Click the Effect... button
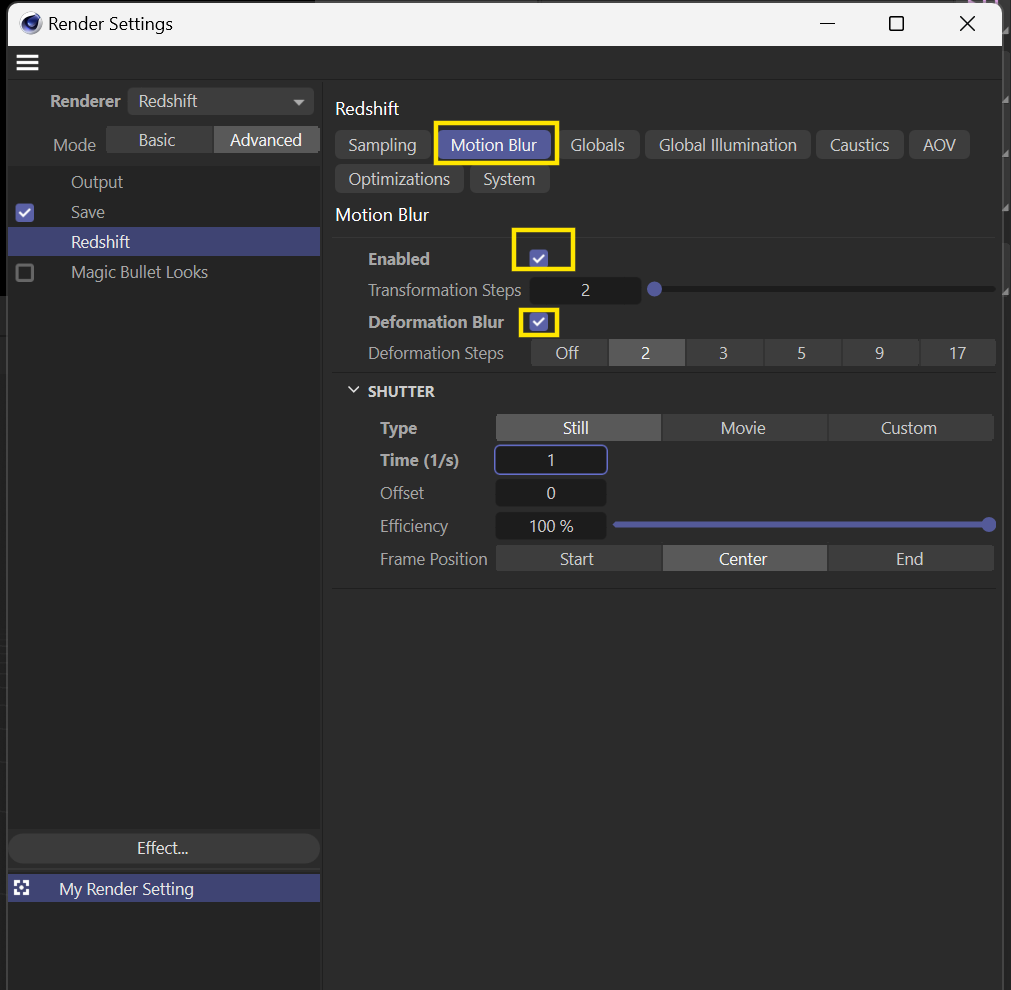The width and height of the screenshot is (1011, 990). point(164,848)
